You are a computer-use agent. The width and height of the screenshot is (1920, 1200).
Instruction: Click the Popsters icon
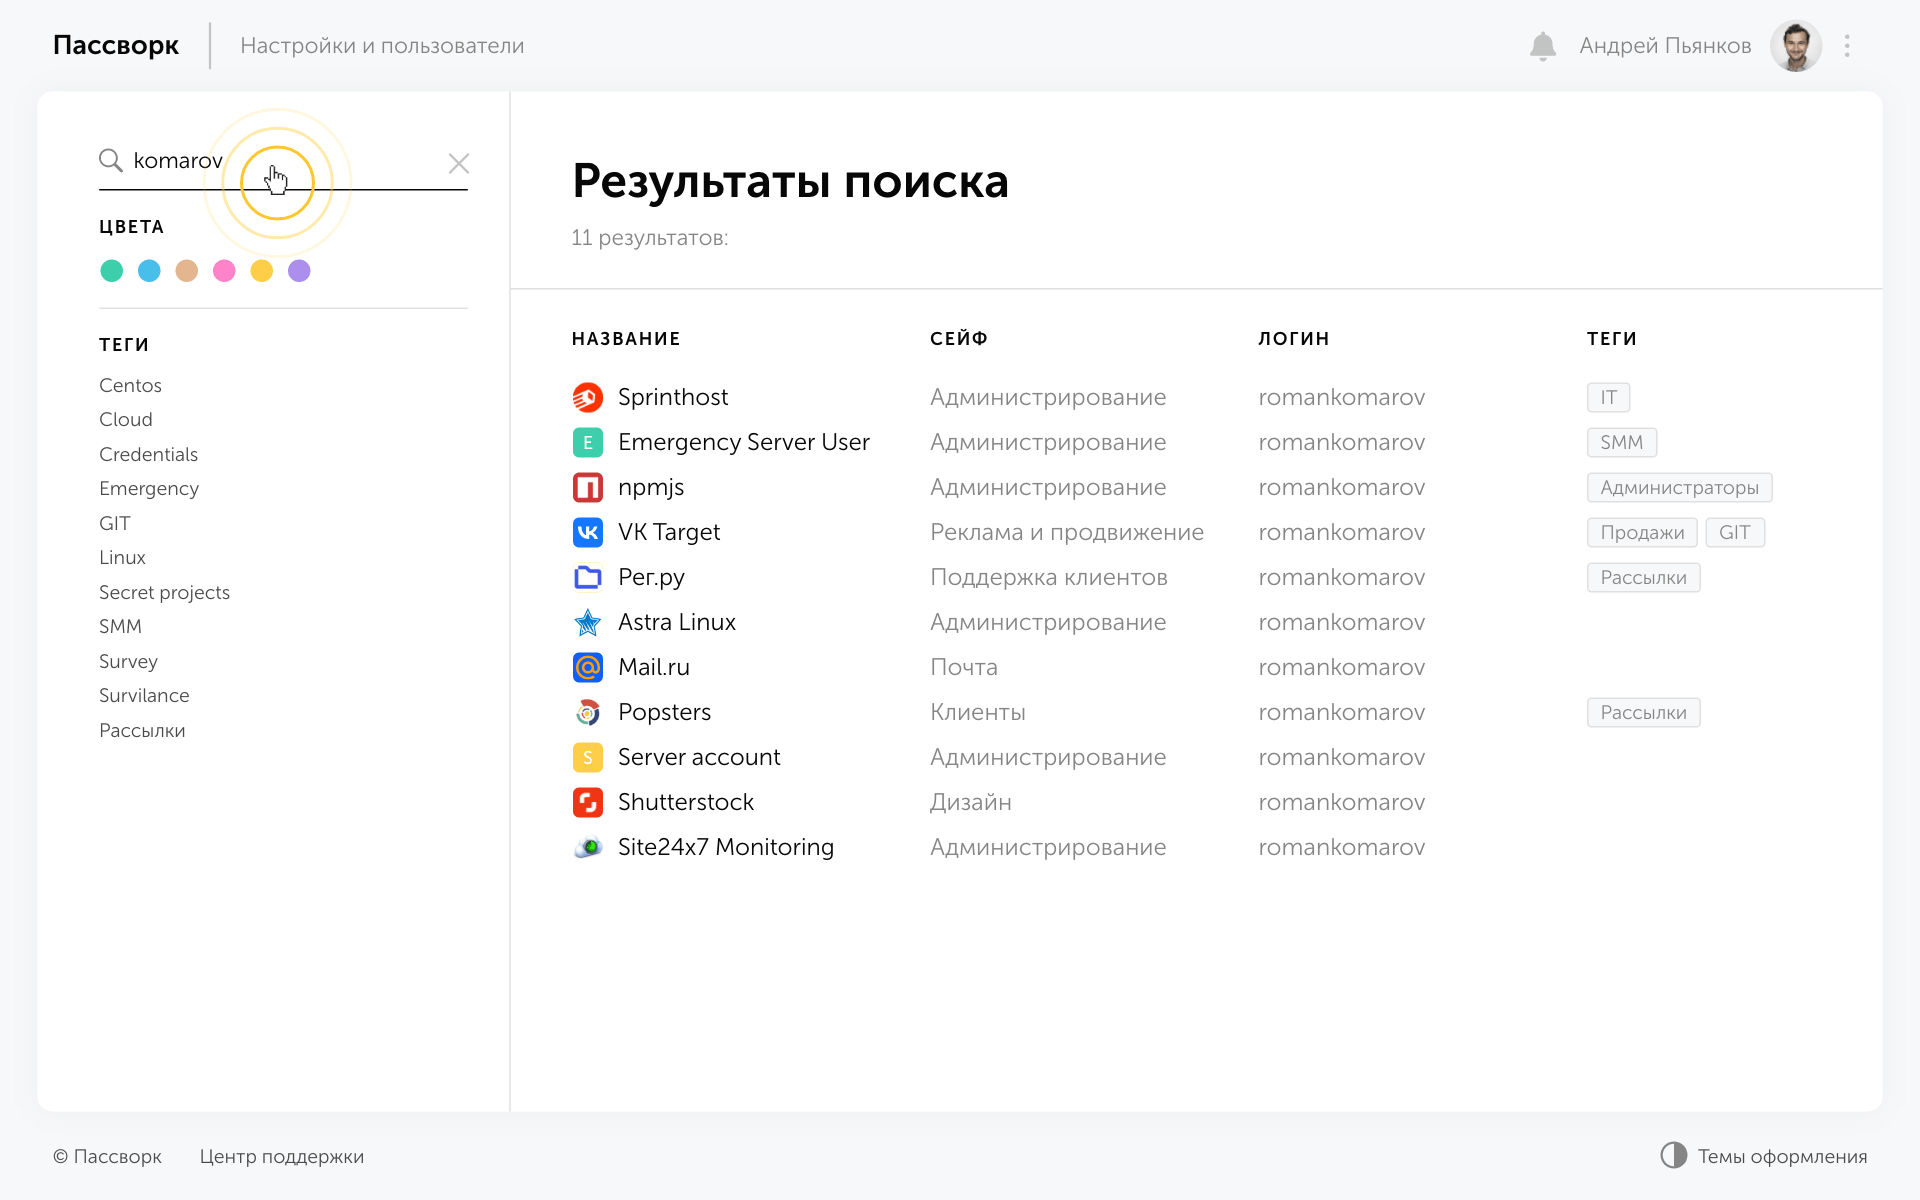coord(588,712)
